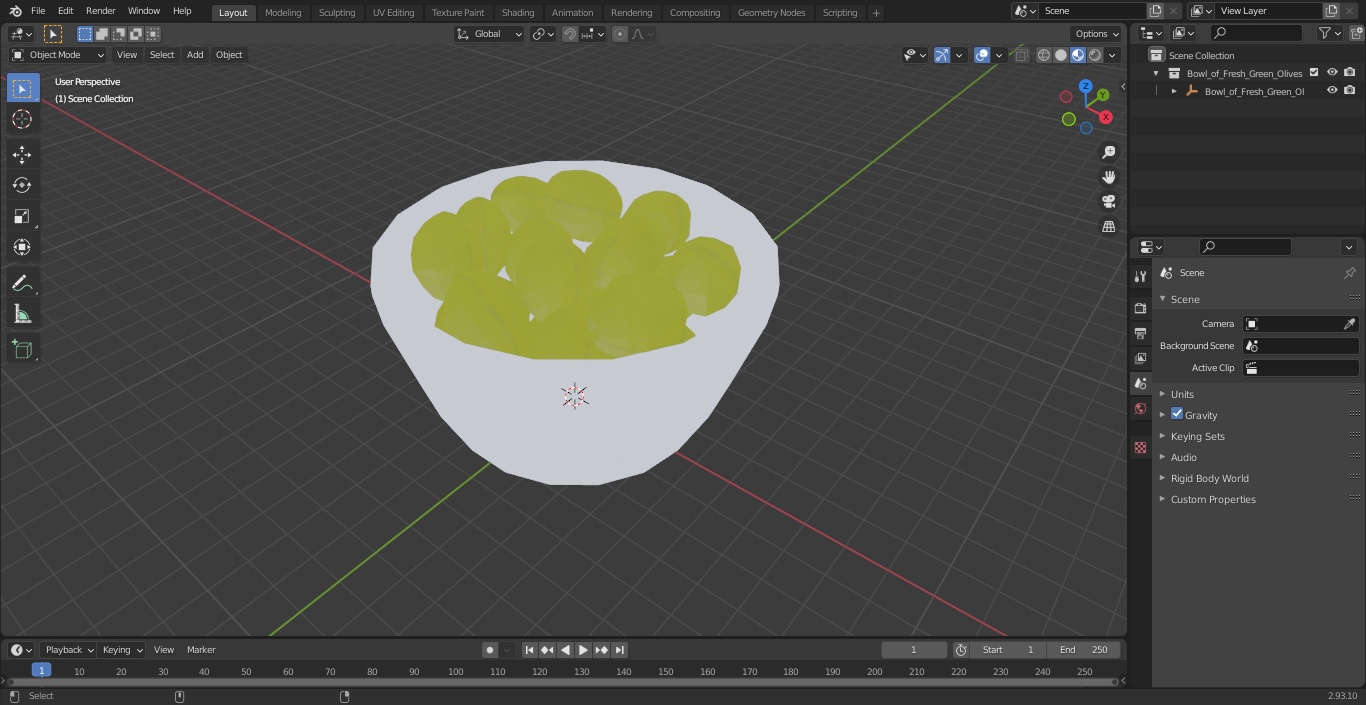Select the Cursor tool in viewport toolbar
This screenshot has width=1366, height=705.
(22, 120)
